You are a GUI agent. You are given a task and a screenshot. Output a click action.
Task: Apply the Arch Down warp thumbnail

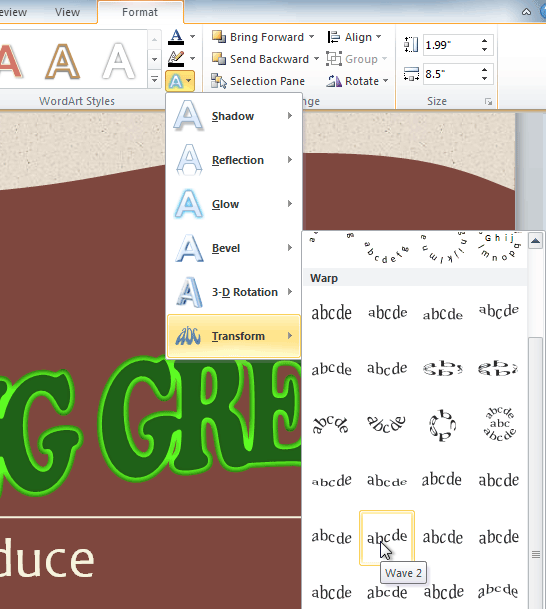click(x=387, y=424)
